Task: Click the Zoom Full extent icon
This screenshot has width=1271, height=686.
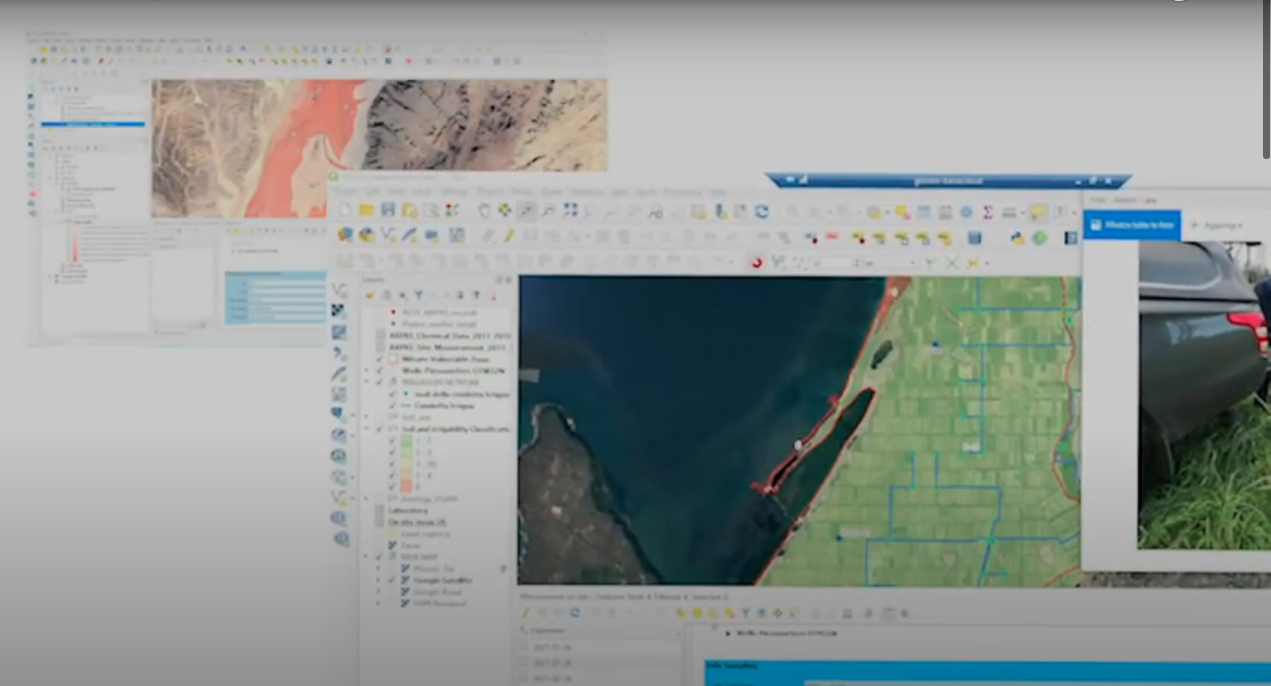Action: tap(570, 210)
